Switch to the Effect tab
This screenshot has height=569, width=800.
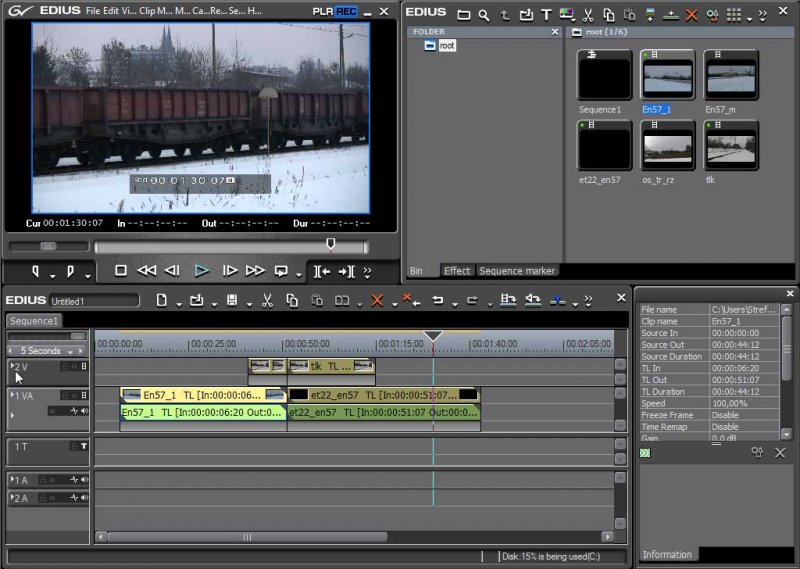(457, 271)
